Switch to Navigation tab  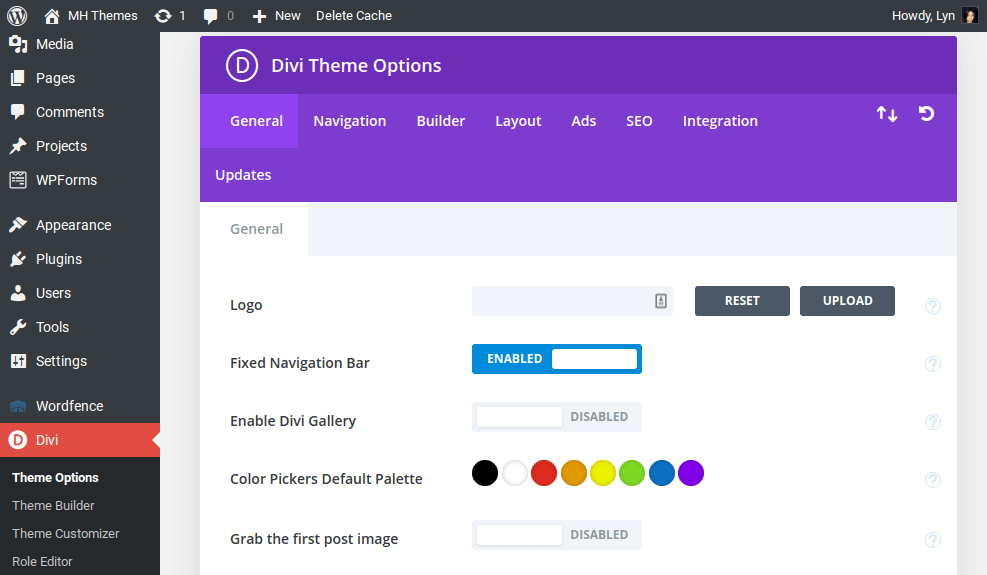(x=350, y=121)
